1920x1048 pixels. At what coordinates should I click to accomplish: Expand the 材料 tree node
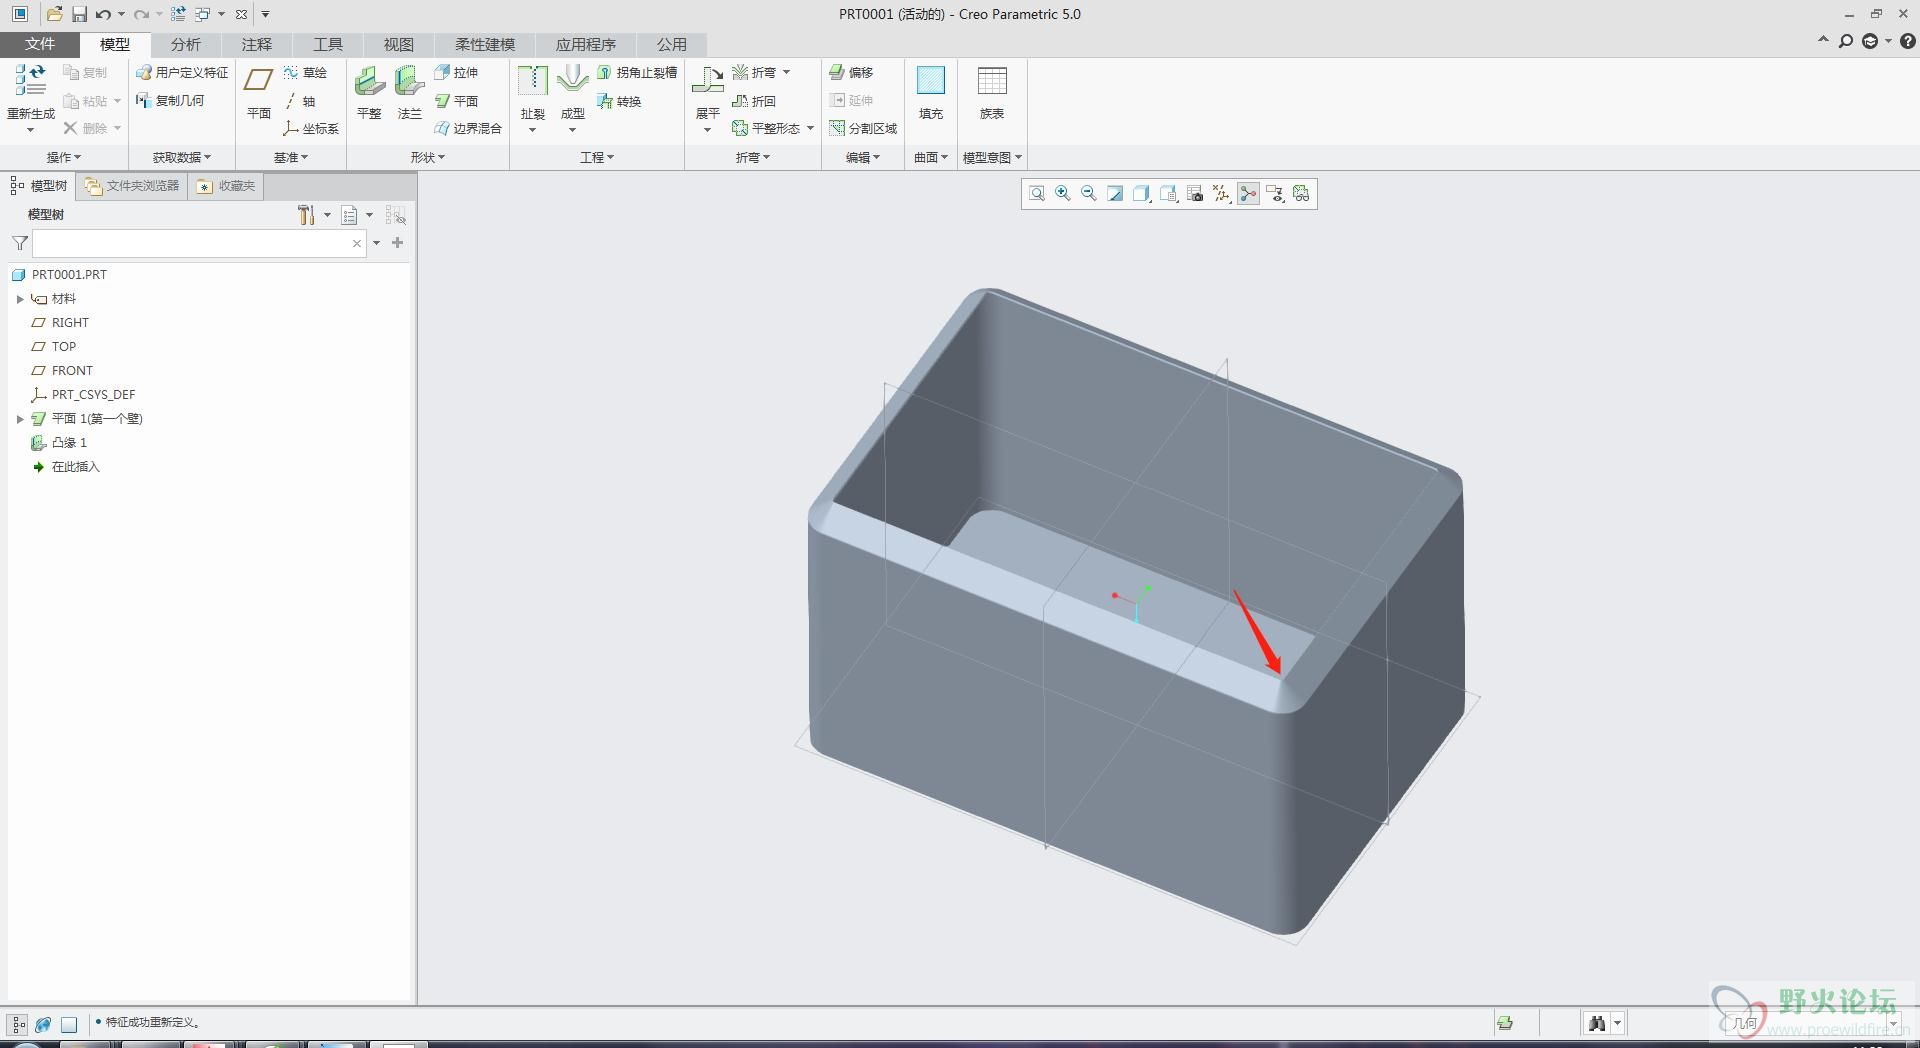click(20, 299)
